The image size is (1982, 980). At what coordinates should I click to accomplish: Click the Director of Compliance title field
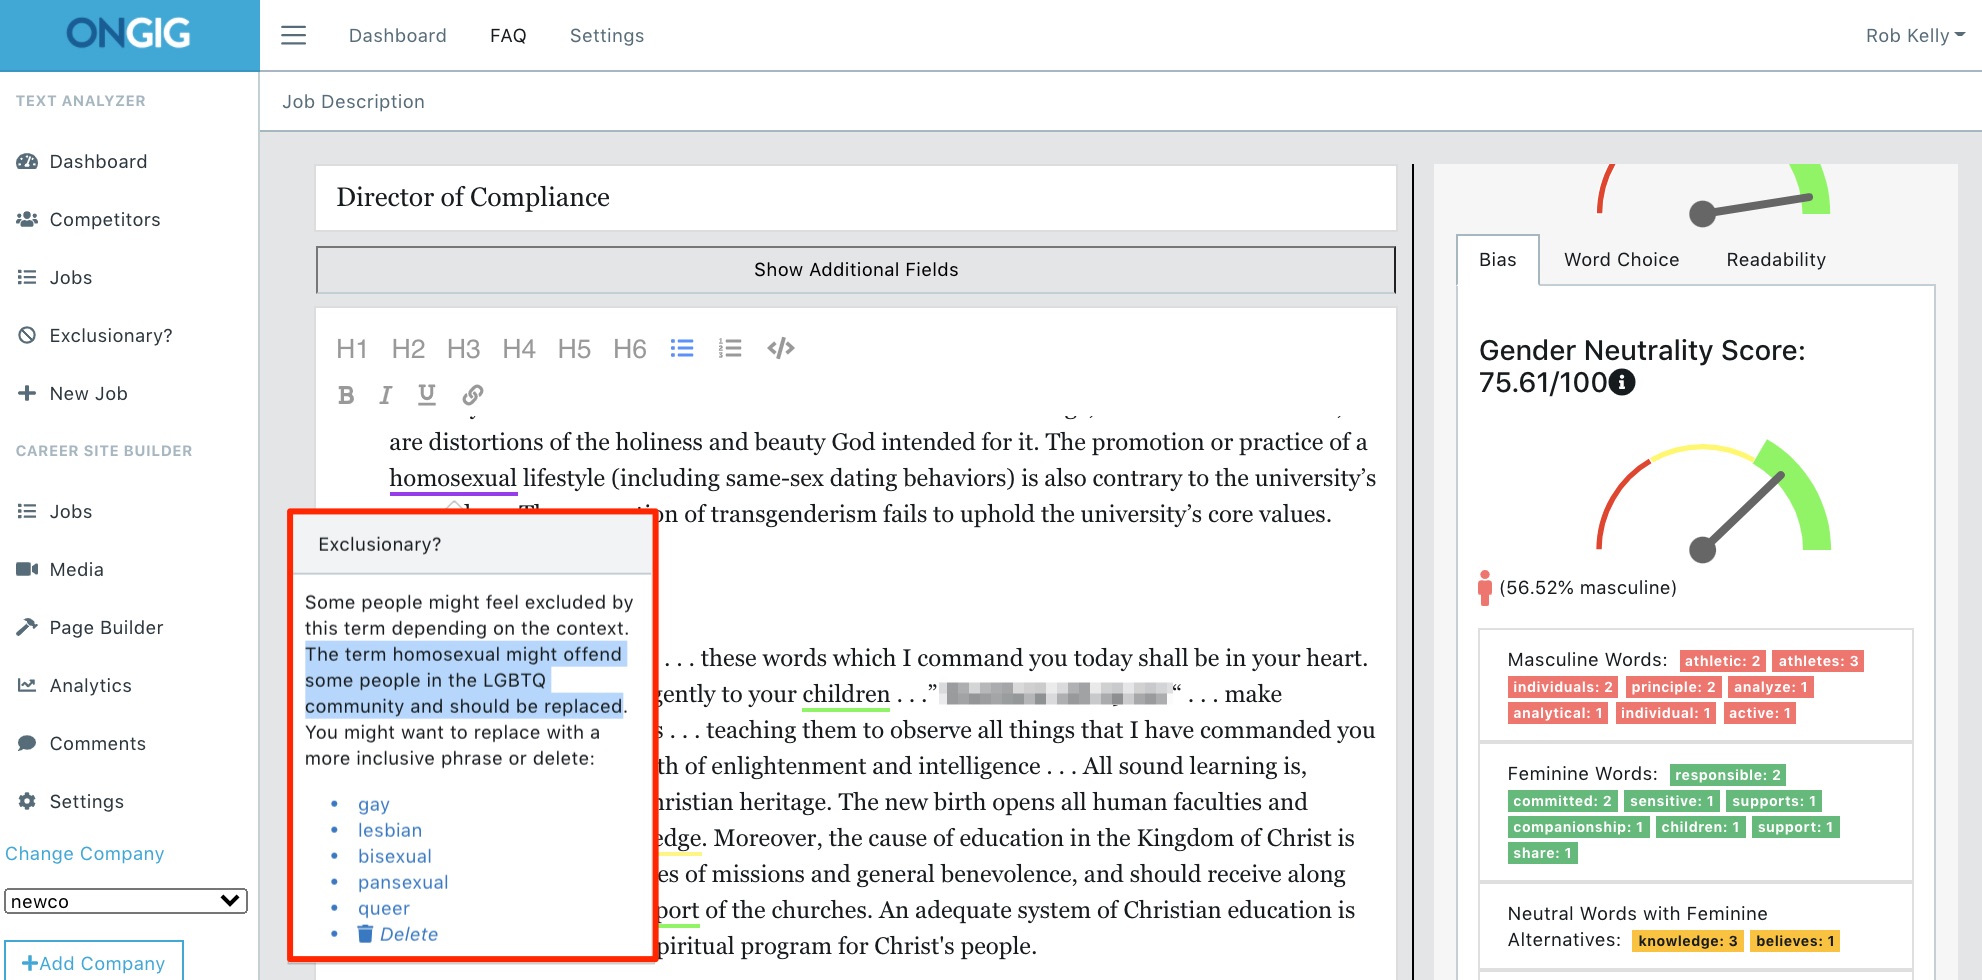coord(855,198)
